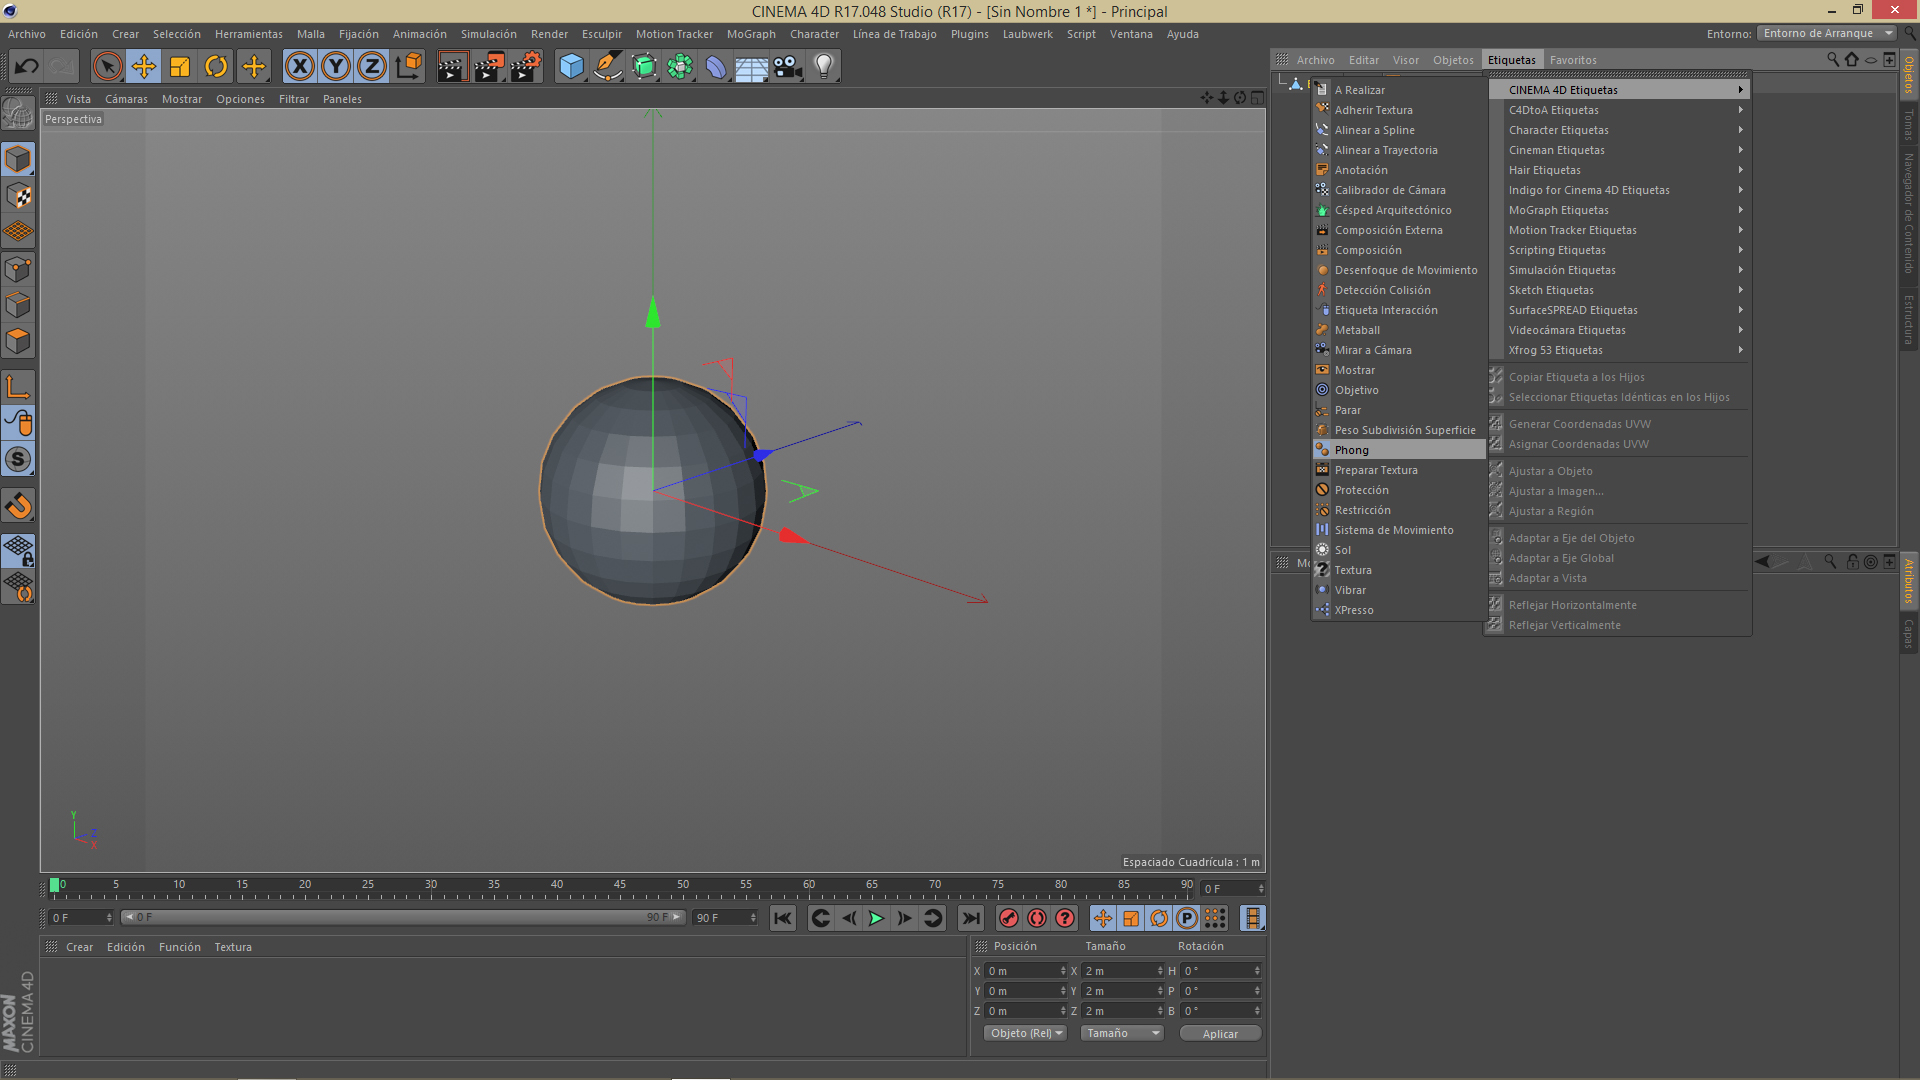This screenshot has height=1080, width=1920.
Task: Toggle X axis lock
Action: click(x=299, y=67)
